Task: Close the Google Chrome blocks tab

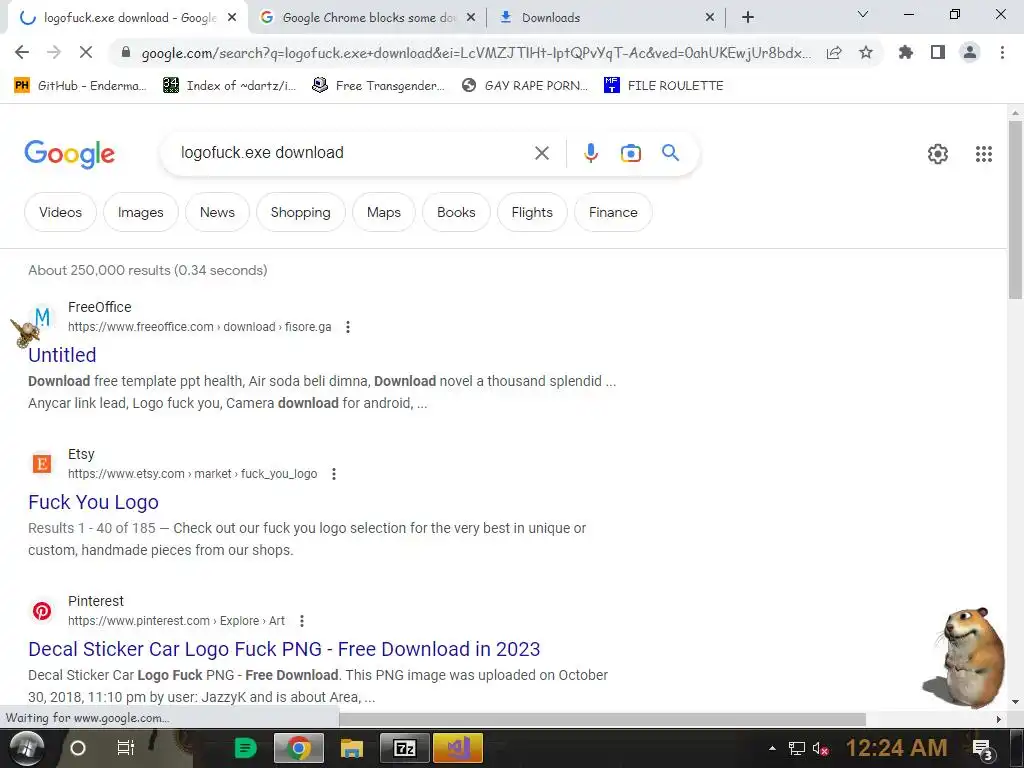Action: point(471,18)
